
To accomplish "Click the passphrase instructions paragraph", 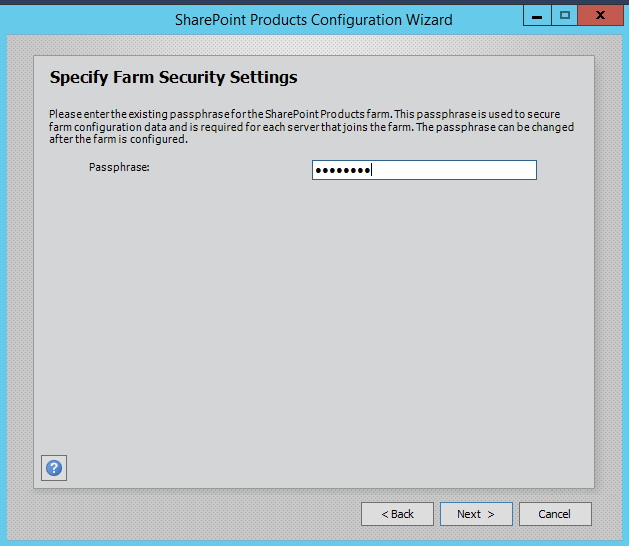I will coord(311,126).
